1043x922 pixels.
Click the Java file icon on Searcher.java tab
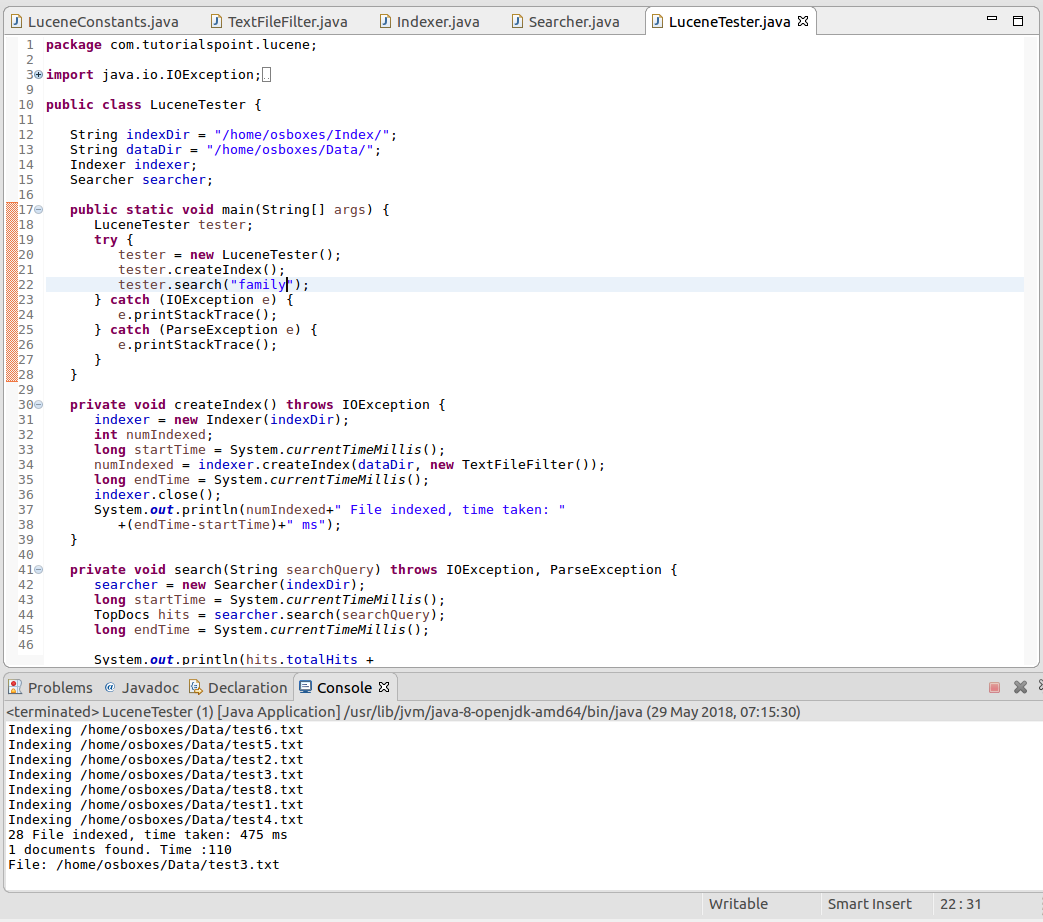click(517, 21)
